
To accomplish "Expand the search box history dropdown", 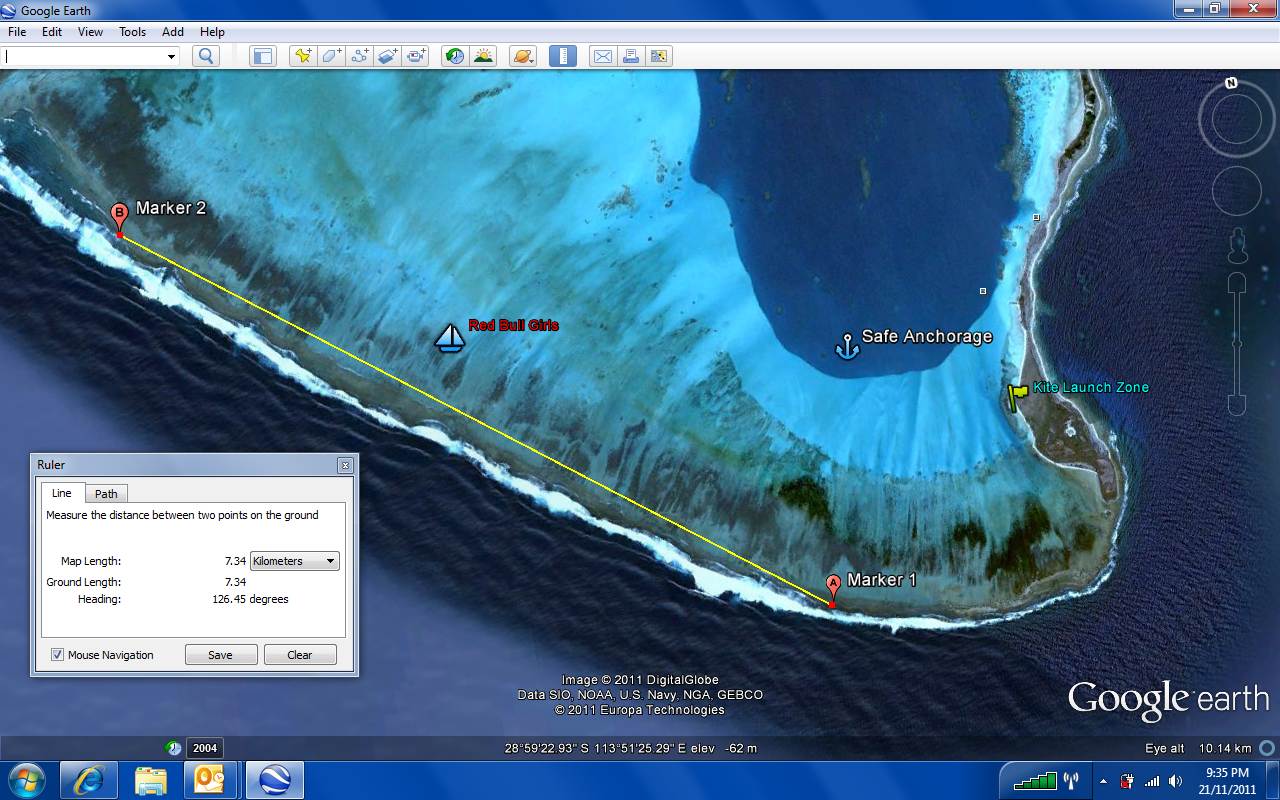I will pos(171,57).
